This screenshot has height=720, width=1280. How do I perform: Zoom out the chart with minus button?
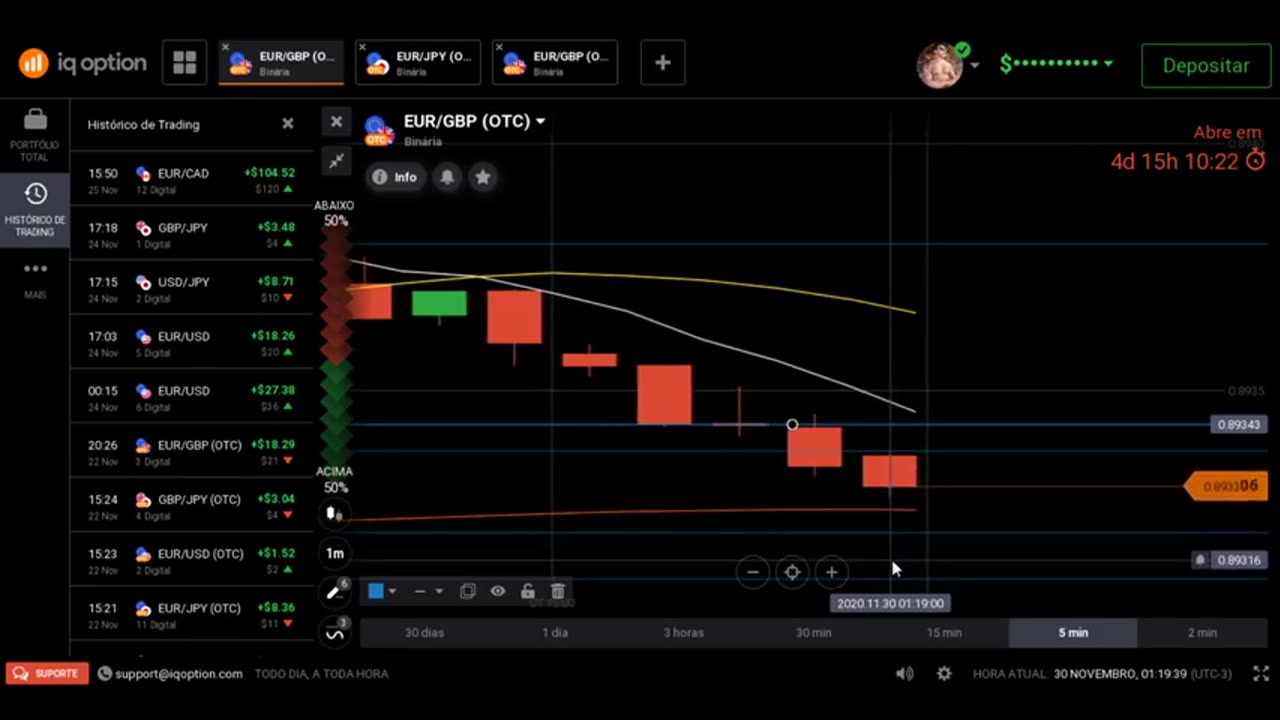[x=753, y=572]
